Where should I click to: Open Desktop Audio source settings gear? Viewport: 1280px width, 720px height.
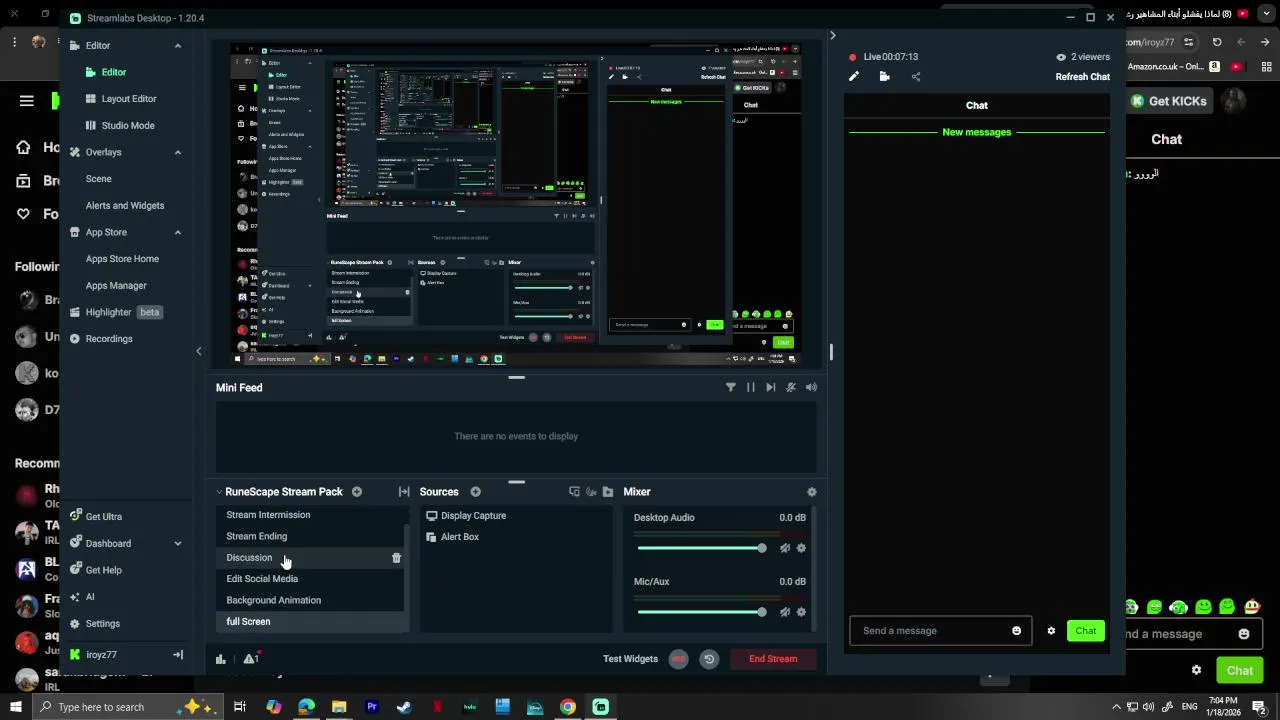[801, 548]
